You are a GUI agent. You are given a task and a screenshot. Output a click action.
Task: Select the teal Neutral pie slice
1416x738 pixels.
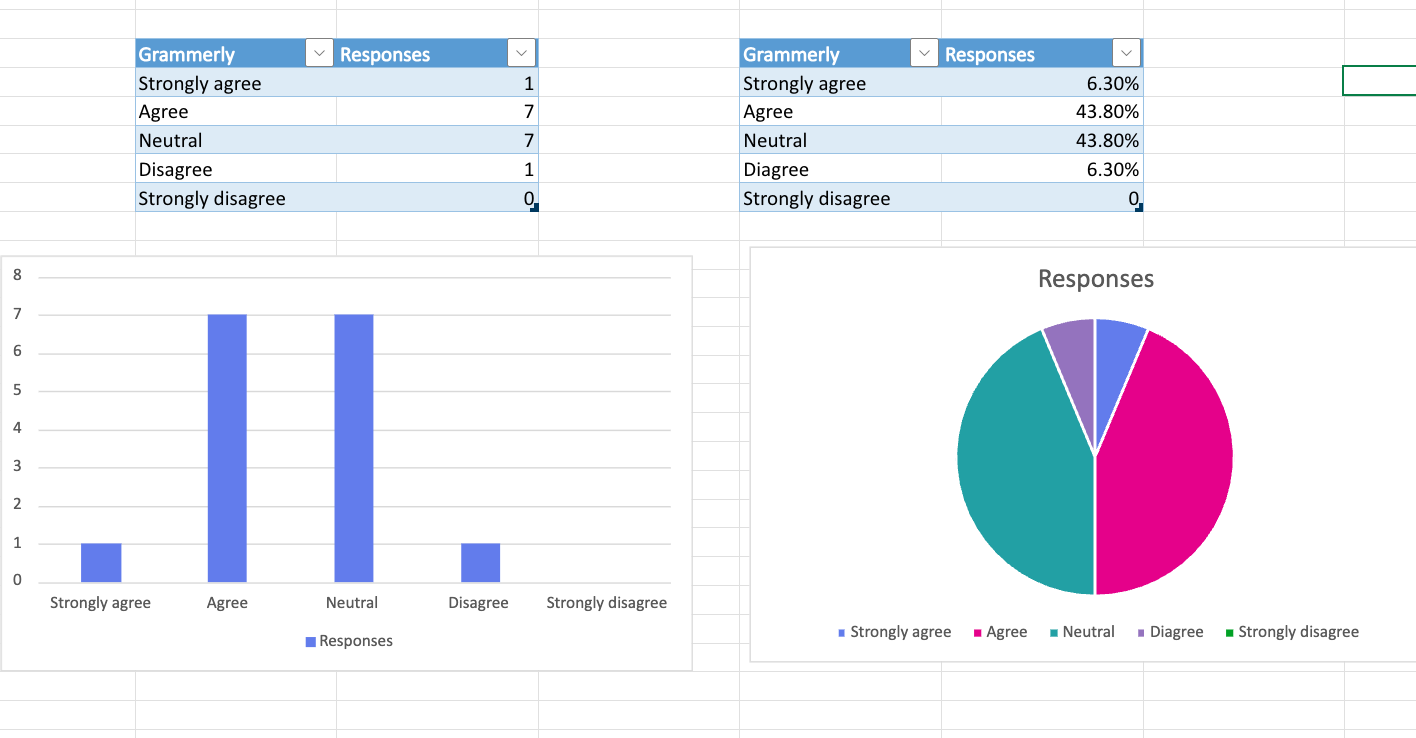1020,470
